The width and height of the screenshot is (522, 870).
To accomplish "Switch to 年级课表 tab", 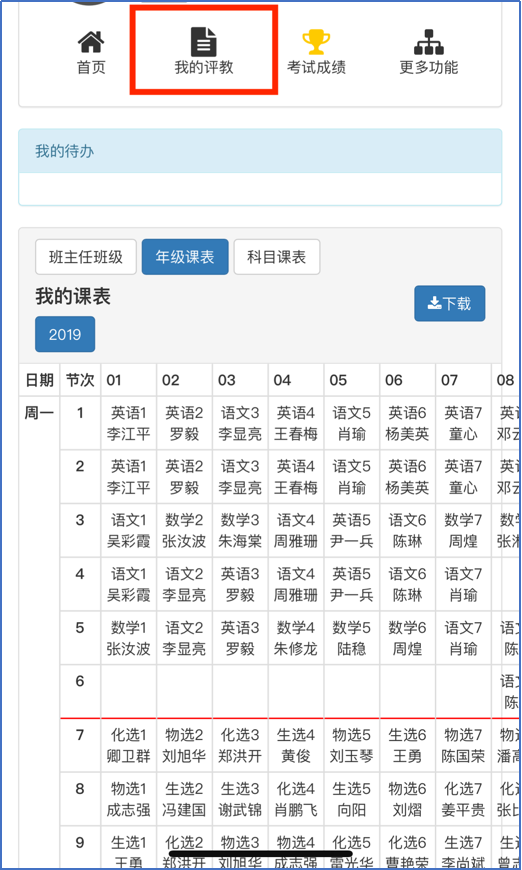I will [x=185, y=257].
